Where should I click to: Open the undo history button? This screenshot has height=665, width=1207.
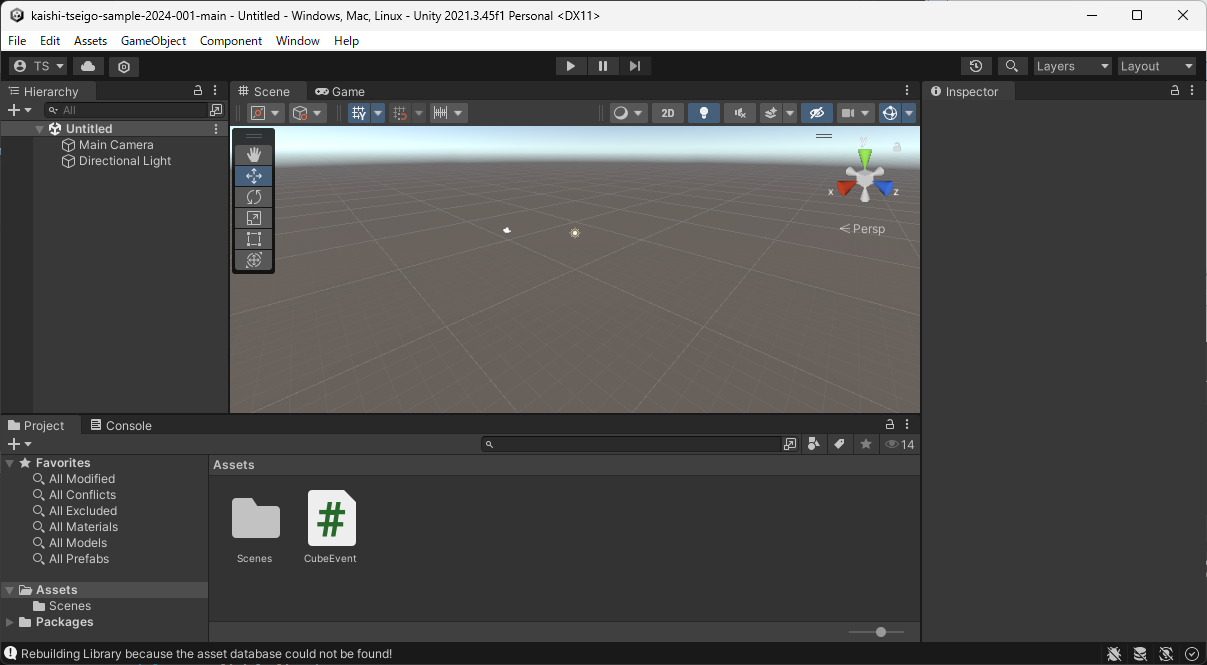click(977, 66)
